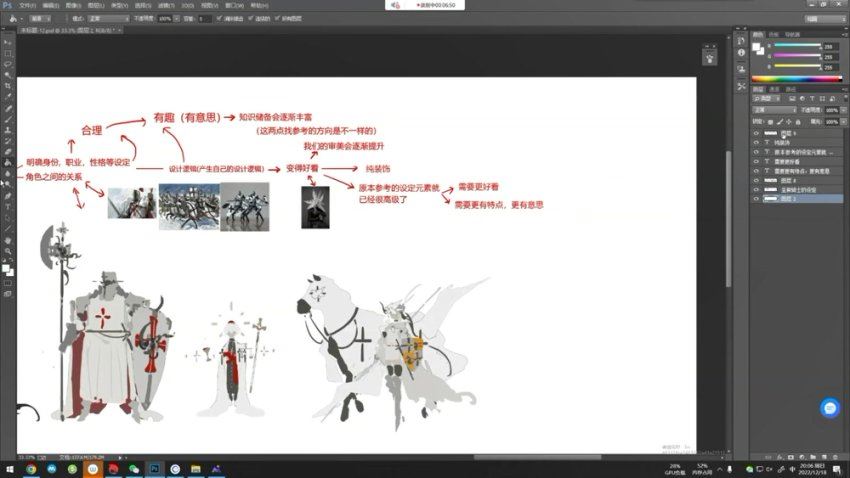Select the Zoom tool in toolbar
850x478 pixels.
pyautogui.click(x=8, y=252)
